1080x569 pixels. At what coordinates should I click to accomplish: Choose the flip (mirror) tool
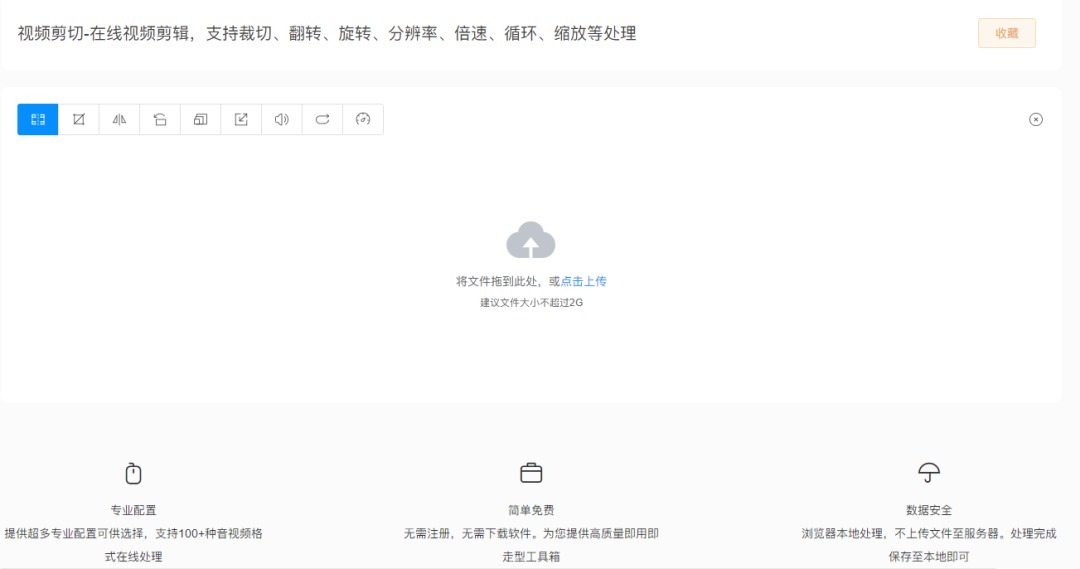[119, 120]
